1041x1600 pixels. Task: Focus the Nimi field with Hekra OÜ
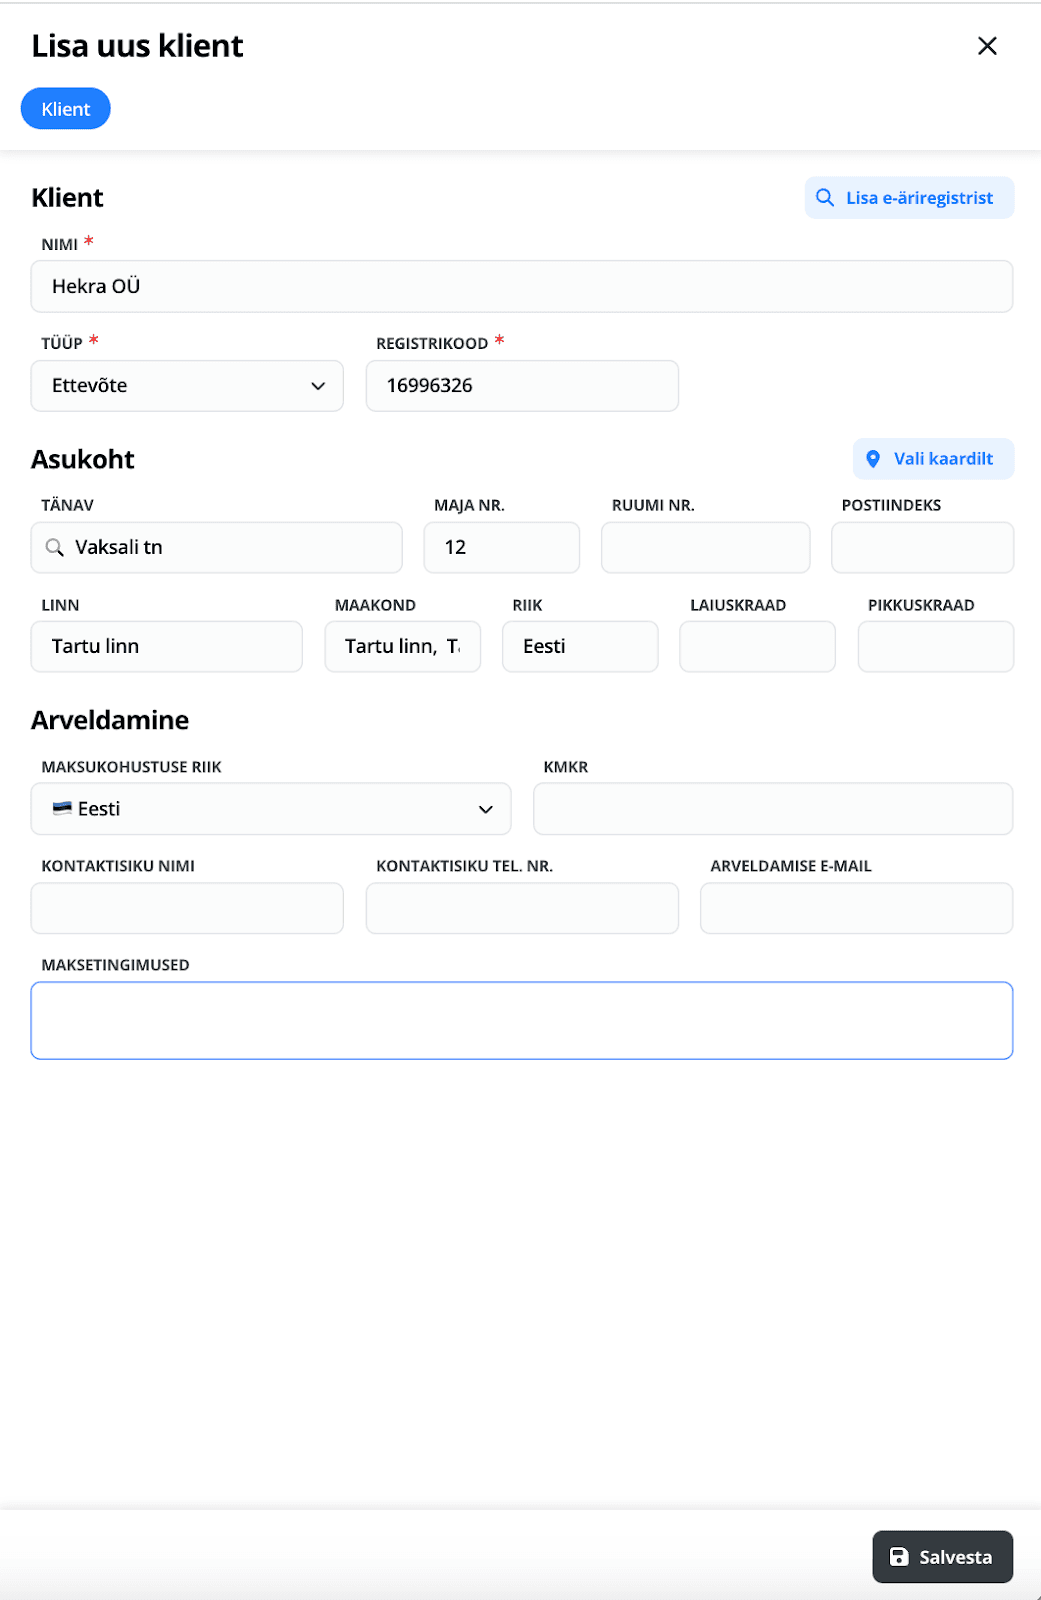tap(522, 287)
